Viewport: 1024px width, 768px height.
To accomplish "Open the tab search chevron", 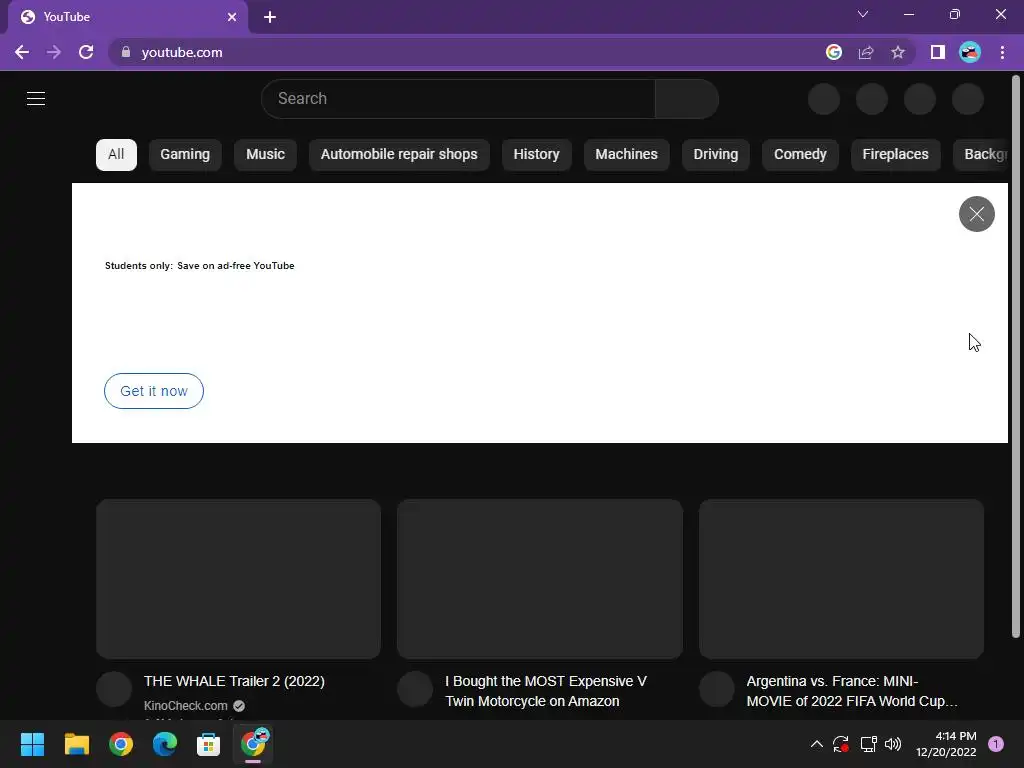I will click(x=863, y=14).
